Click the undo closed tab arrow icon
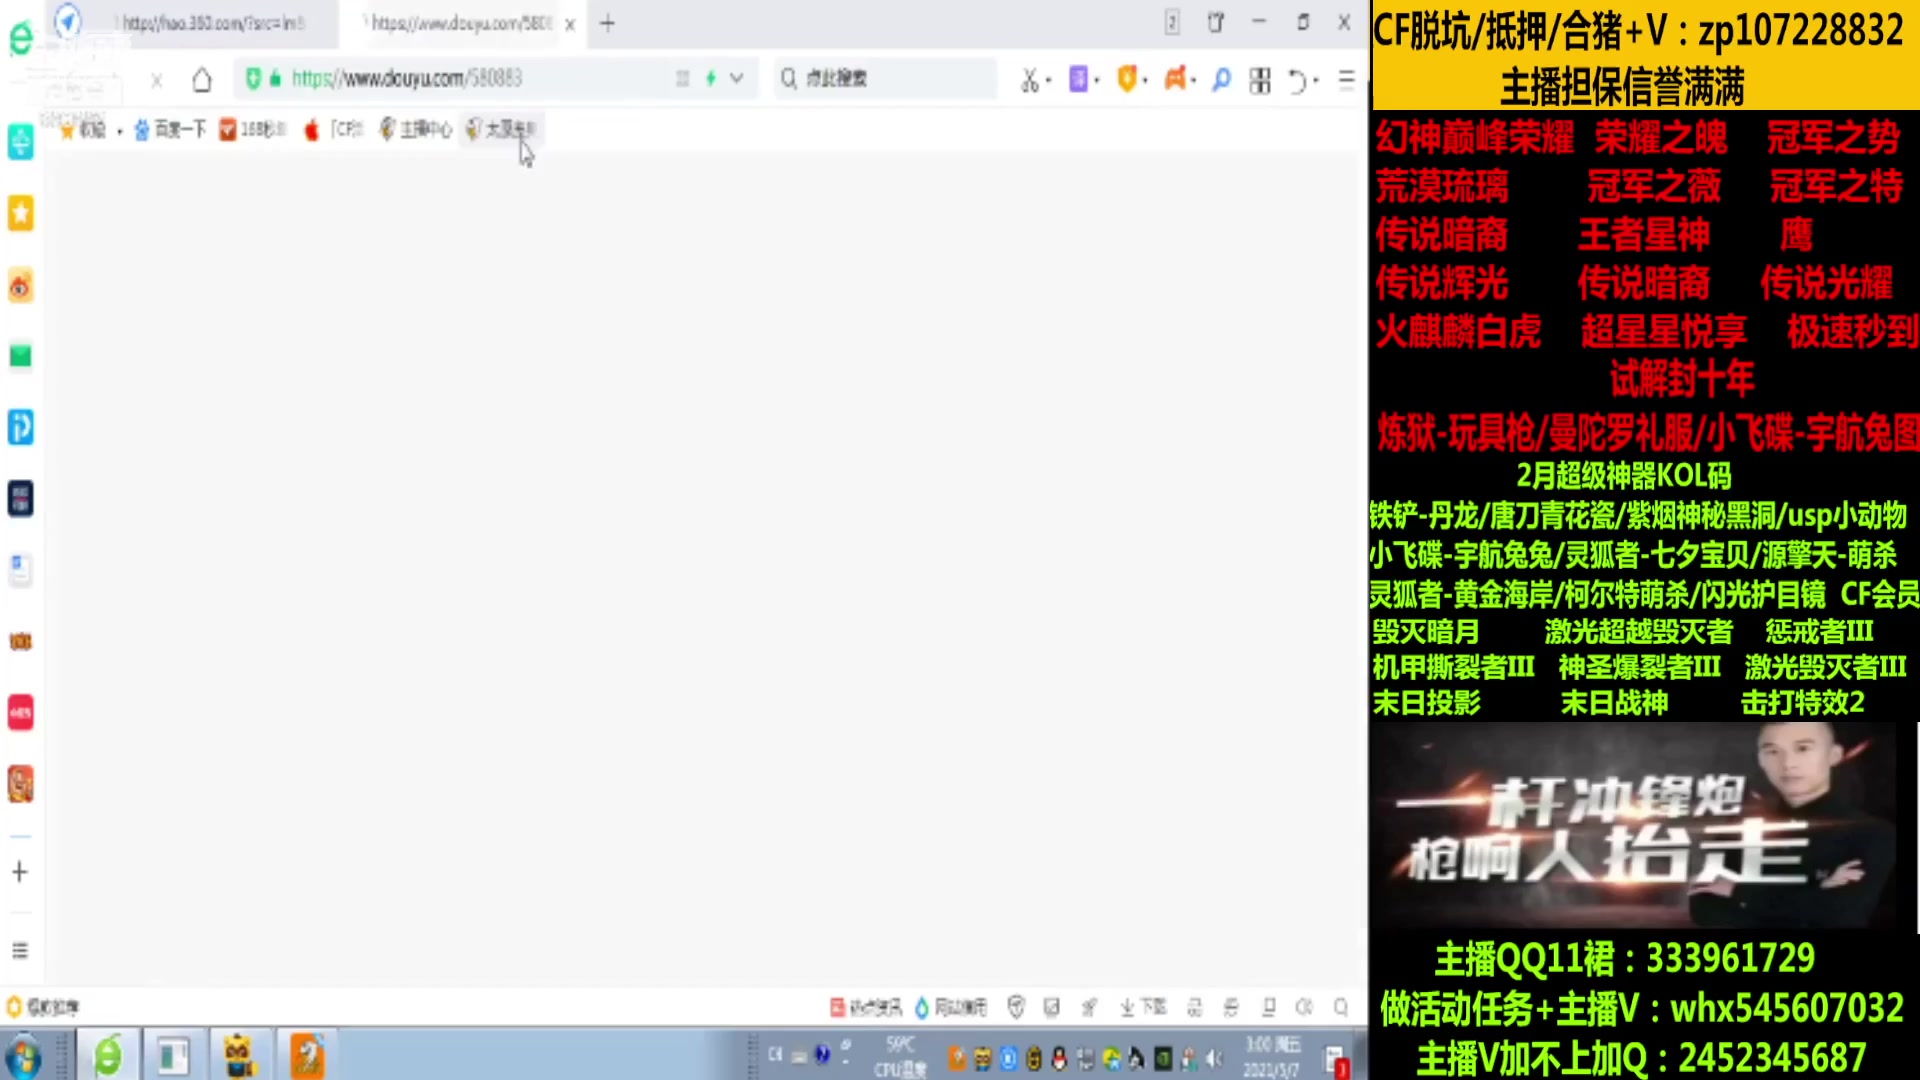This screenshot has height=1080, width=1920. pyautogui.click(x=1297, y=80)
